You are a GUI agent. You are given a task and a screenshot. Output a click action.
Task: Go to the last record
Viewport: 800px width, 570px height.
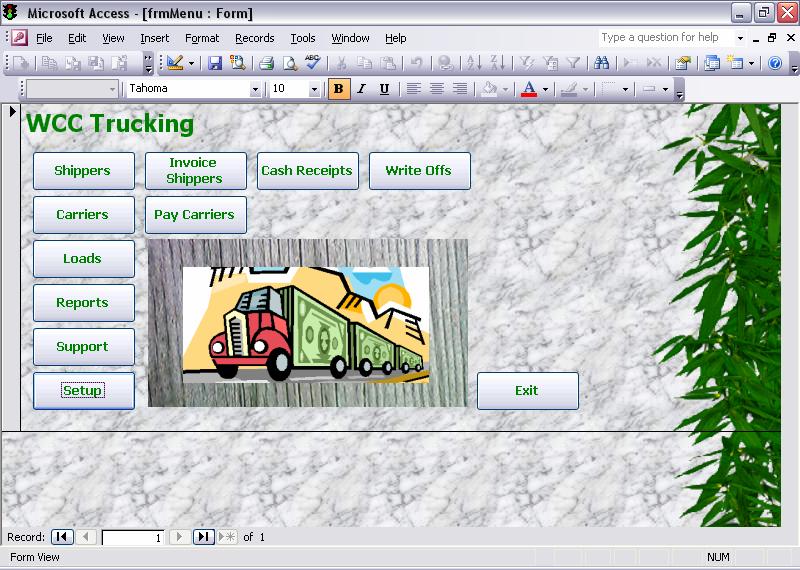[203, 537]
